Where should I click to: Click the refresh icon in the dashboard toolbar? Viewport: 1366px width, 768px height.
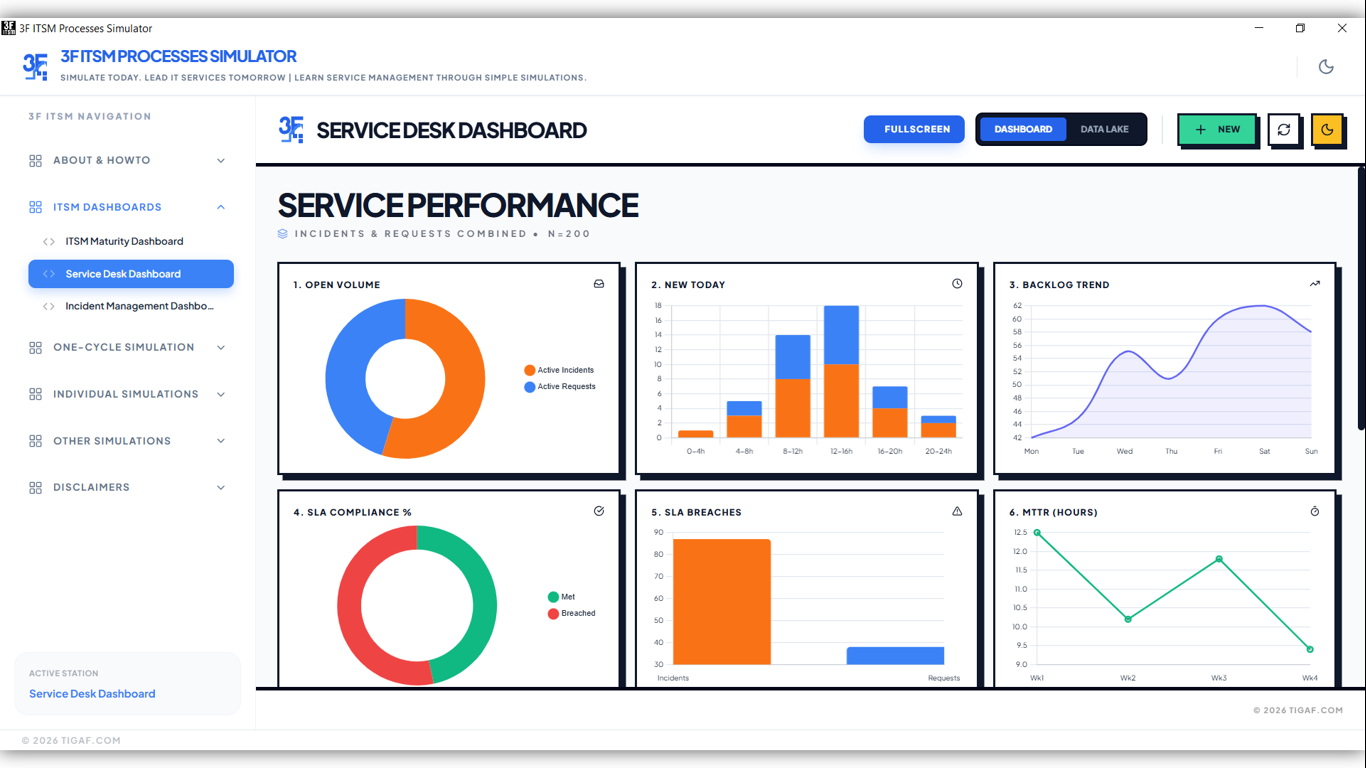pyautogui.click(x=1284, y=129)
